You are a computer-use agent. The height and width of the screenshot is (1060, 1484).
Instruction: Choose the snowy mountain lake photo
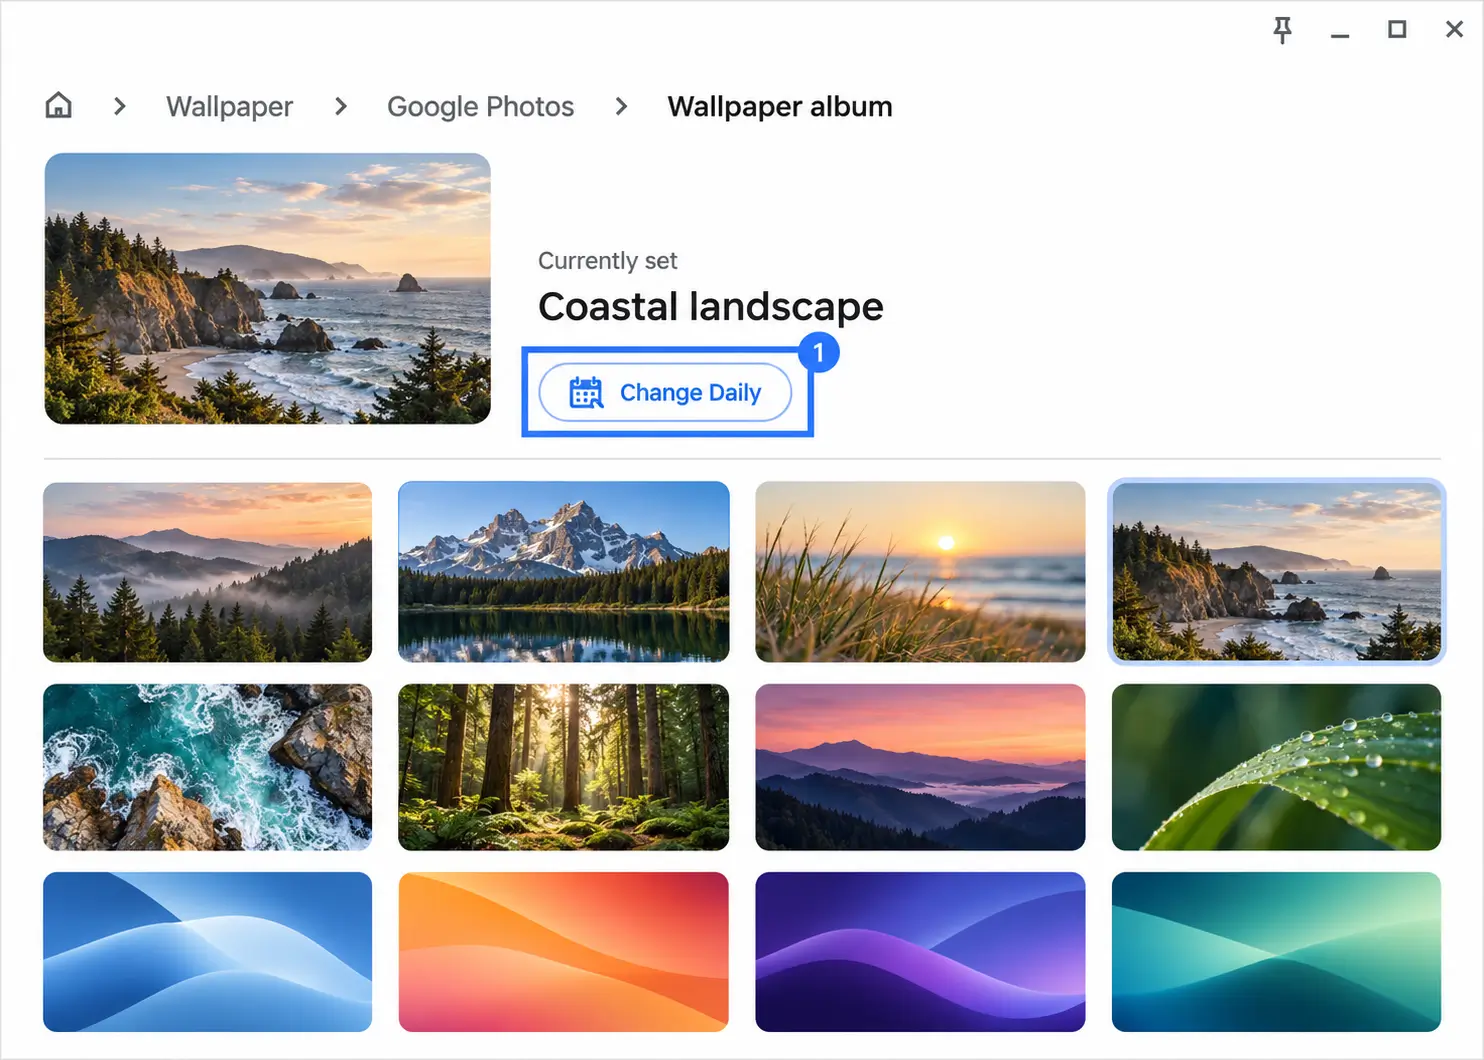point(564,572)
